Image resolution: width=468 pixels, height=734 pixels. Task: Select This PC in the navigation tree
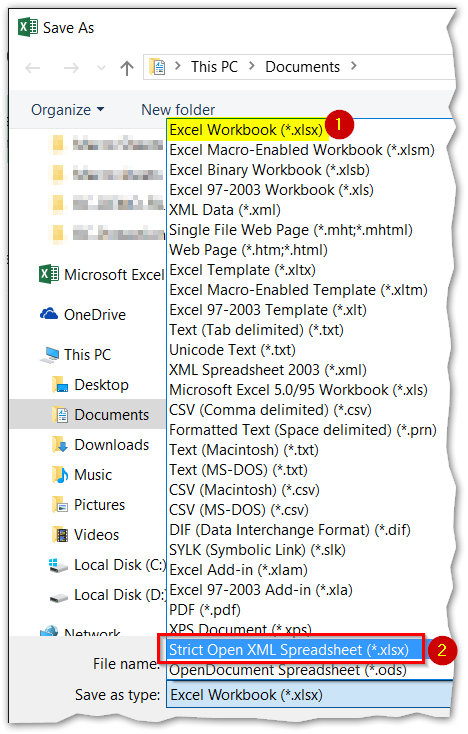point(88,354)
